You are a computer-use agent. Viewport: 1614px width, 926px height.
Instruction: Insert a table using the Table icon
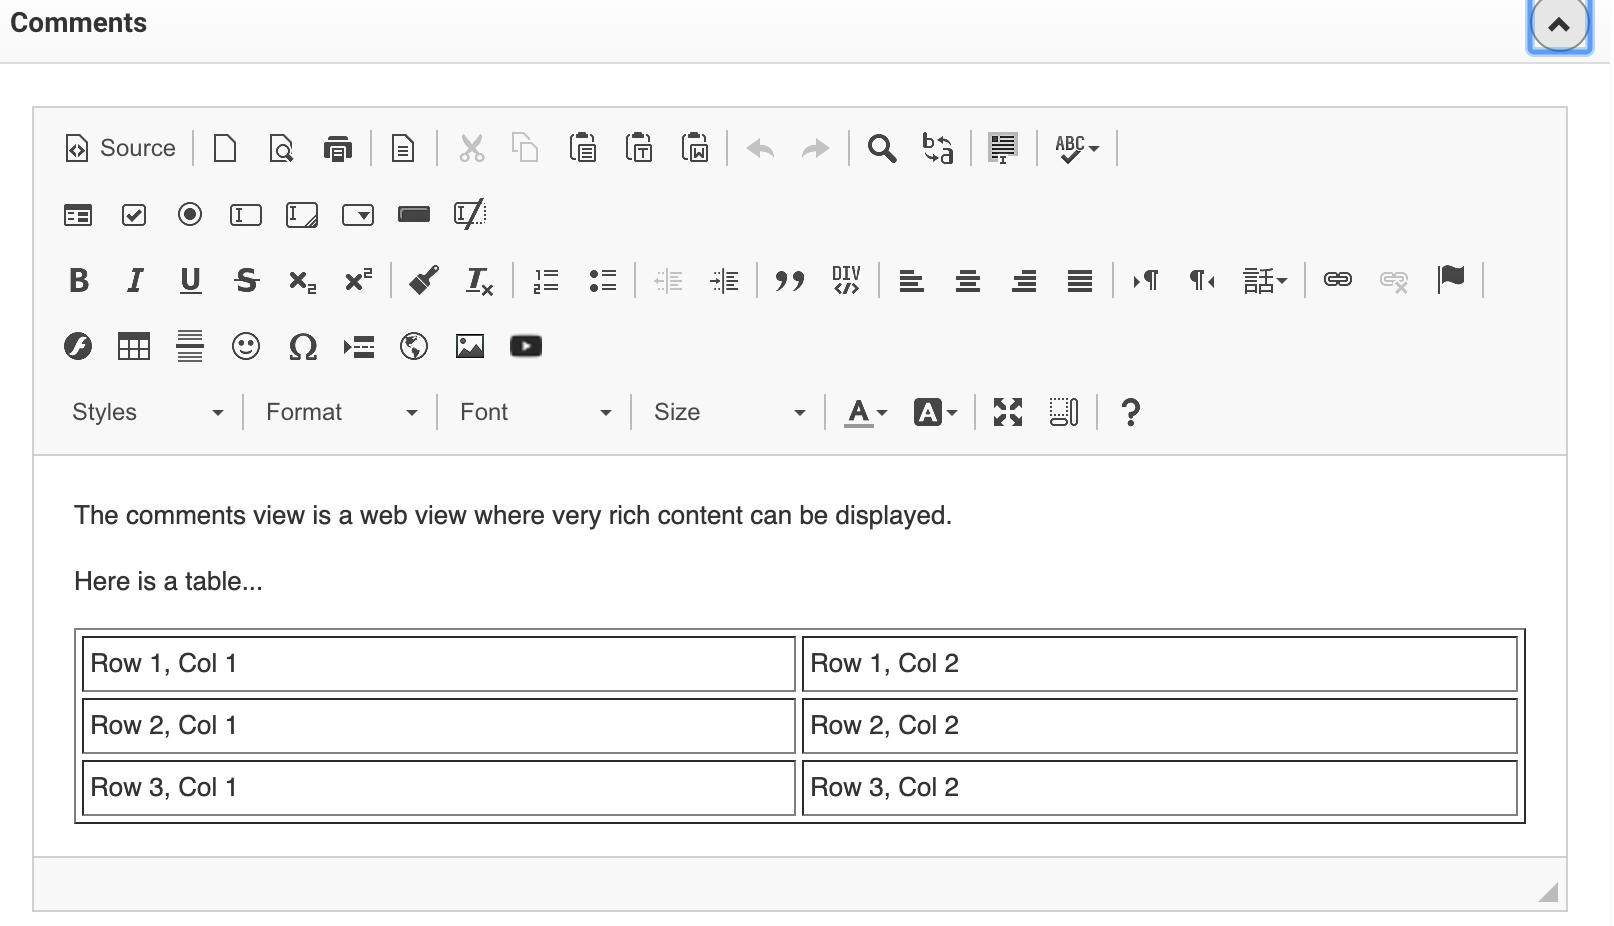pos(134,346)
